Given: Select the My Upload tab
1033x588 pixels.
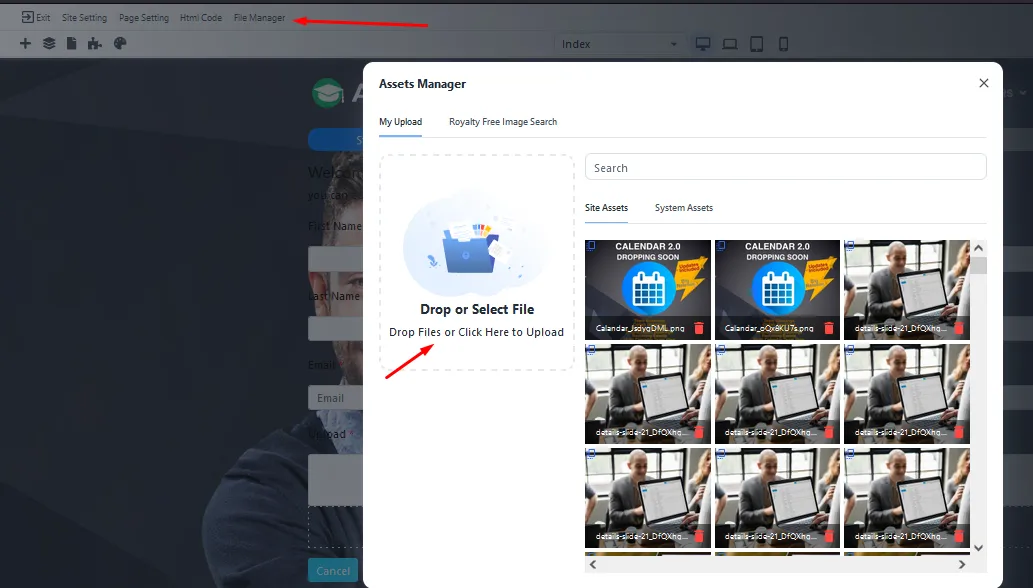Looking at the screenshot, I should [401, 122].
